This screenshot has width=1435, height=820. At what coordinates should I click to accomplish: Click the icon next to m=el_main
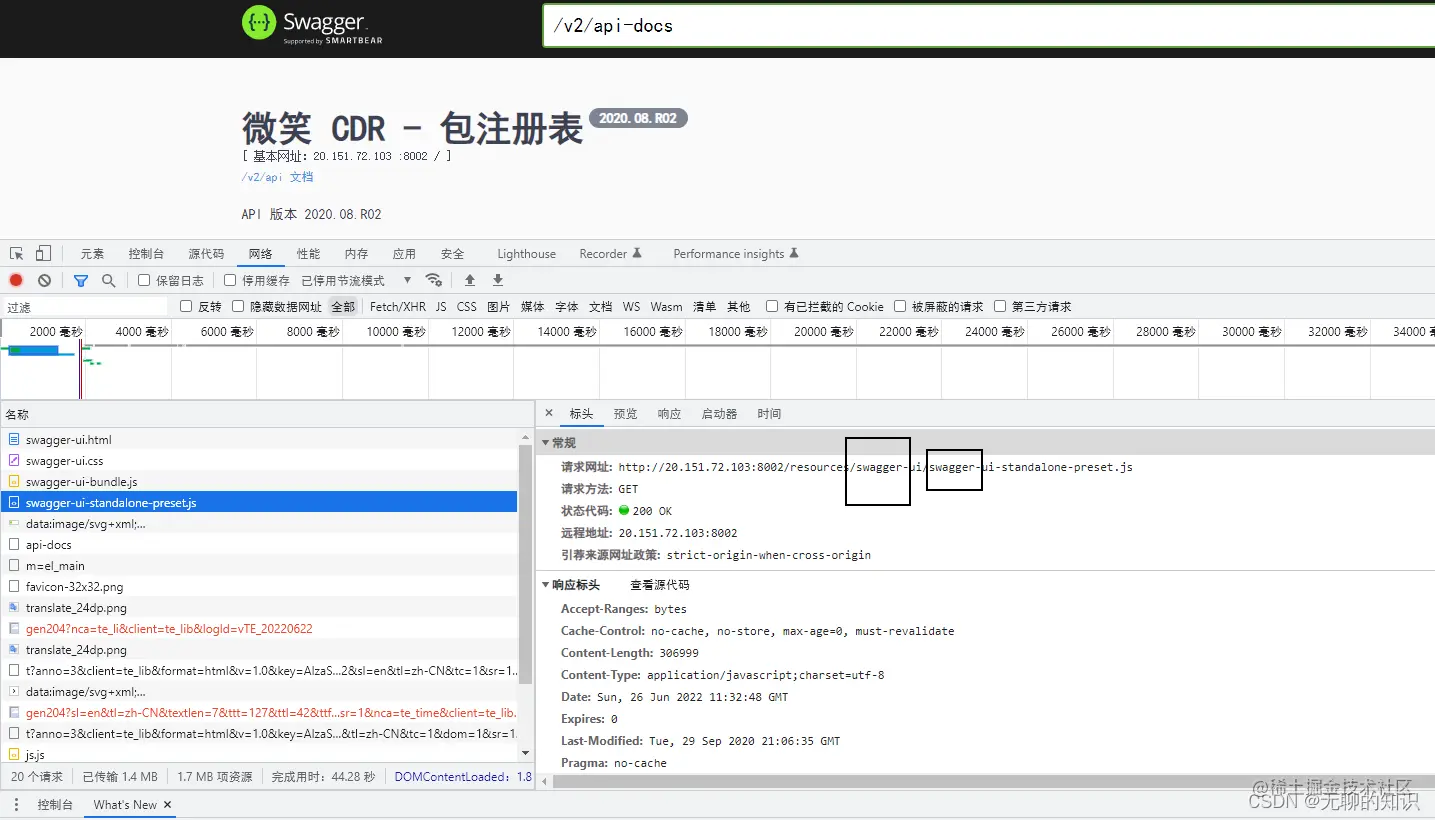tap(14, 566)
